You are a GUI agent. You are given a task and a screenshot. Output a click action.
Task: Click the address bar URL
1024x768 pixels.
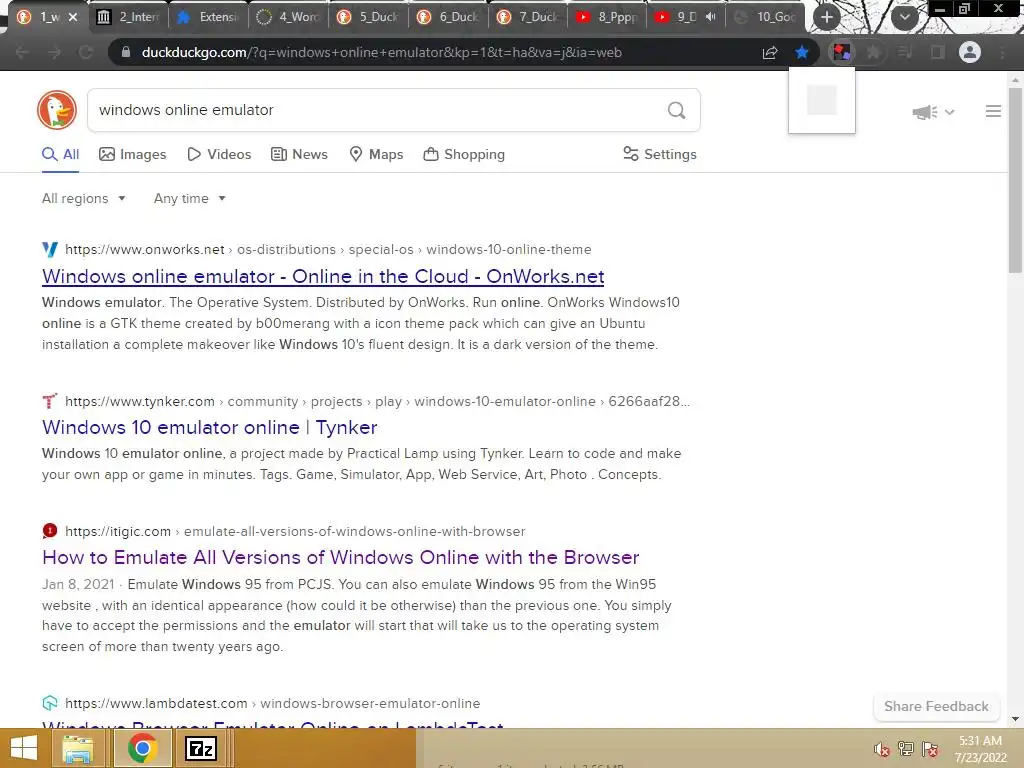[381, 52]
